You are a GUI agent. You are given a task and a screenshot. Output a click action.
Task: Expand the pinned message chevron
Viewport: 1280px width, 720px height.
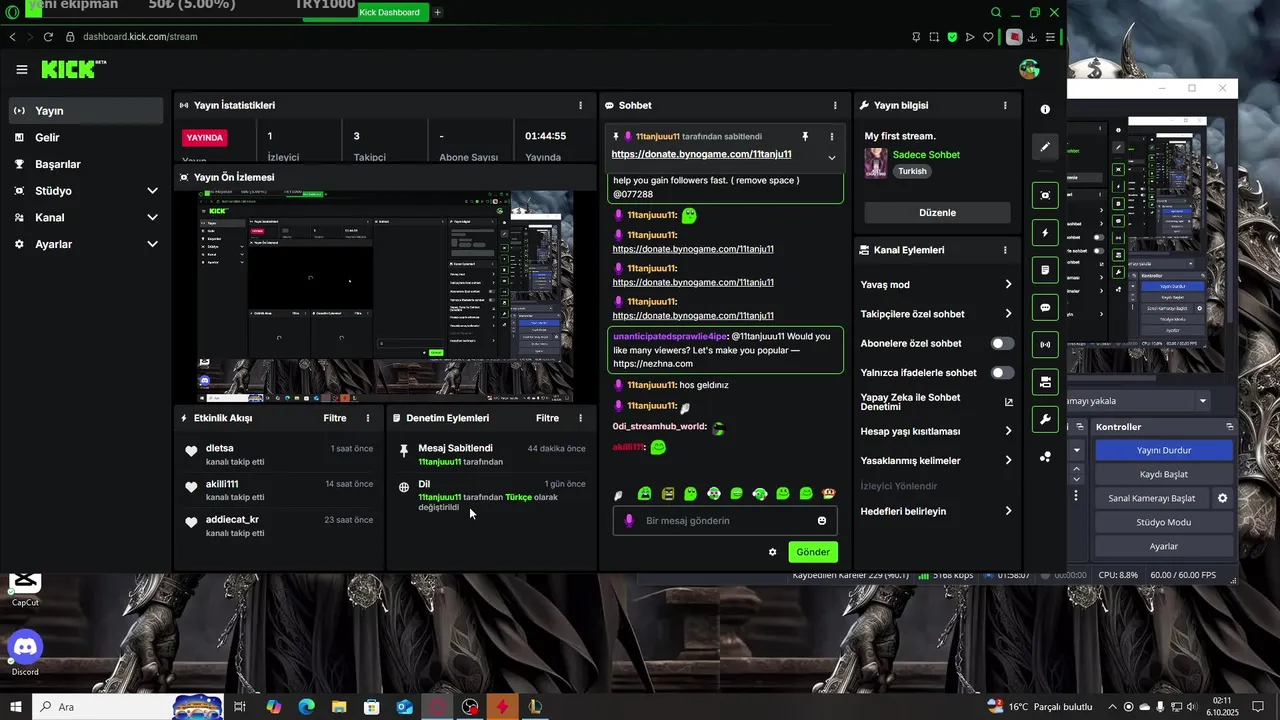point(831,157)
